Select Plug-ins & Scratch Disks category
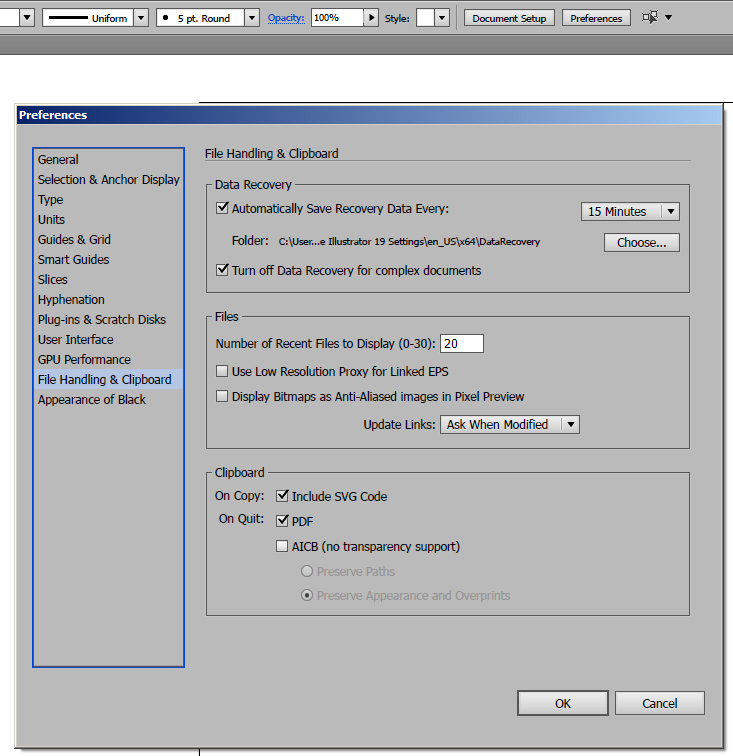The image size is (733, 756). pos(108,319)
